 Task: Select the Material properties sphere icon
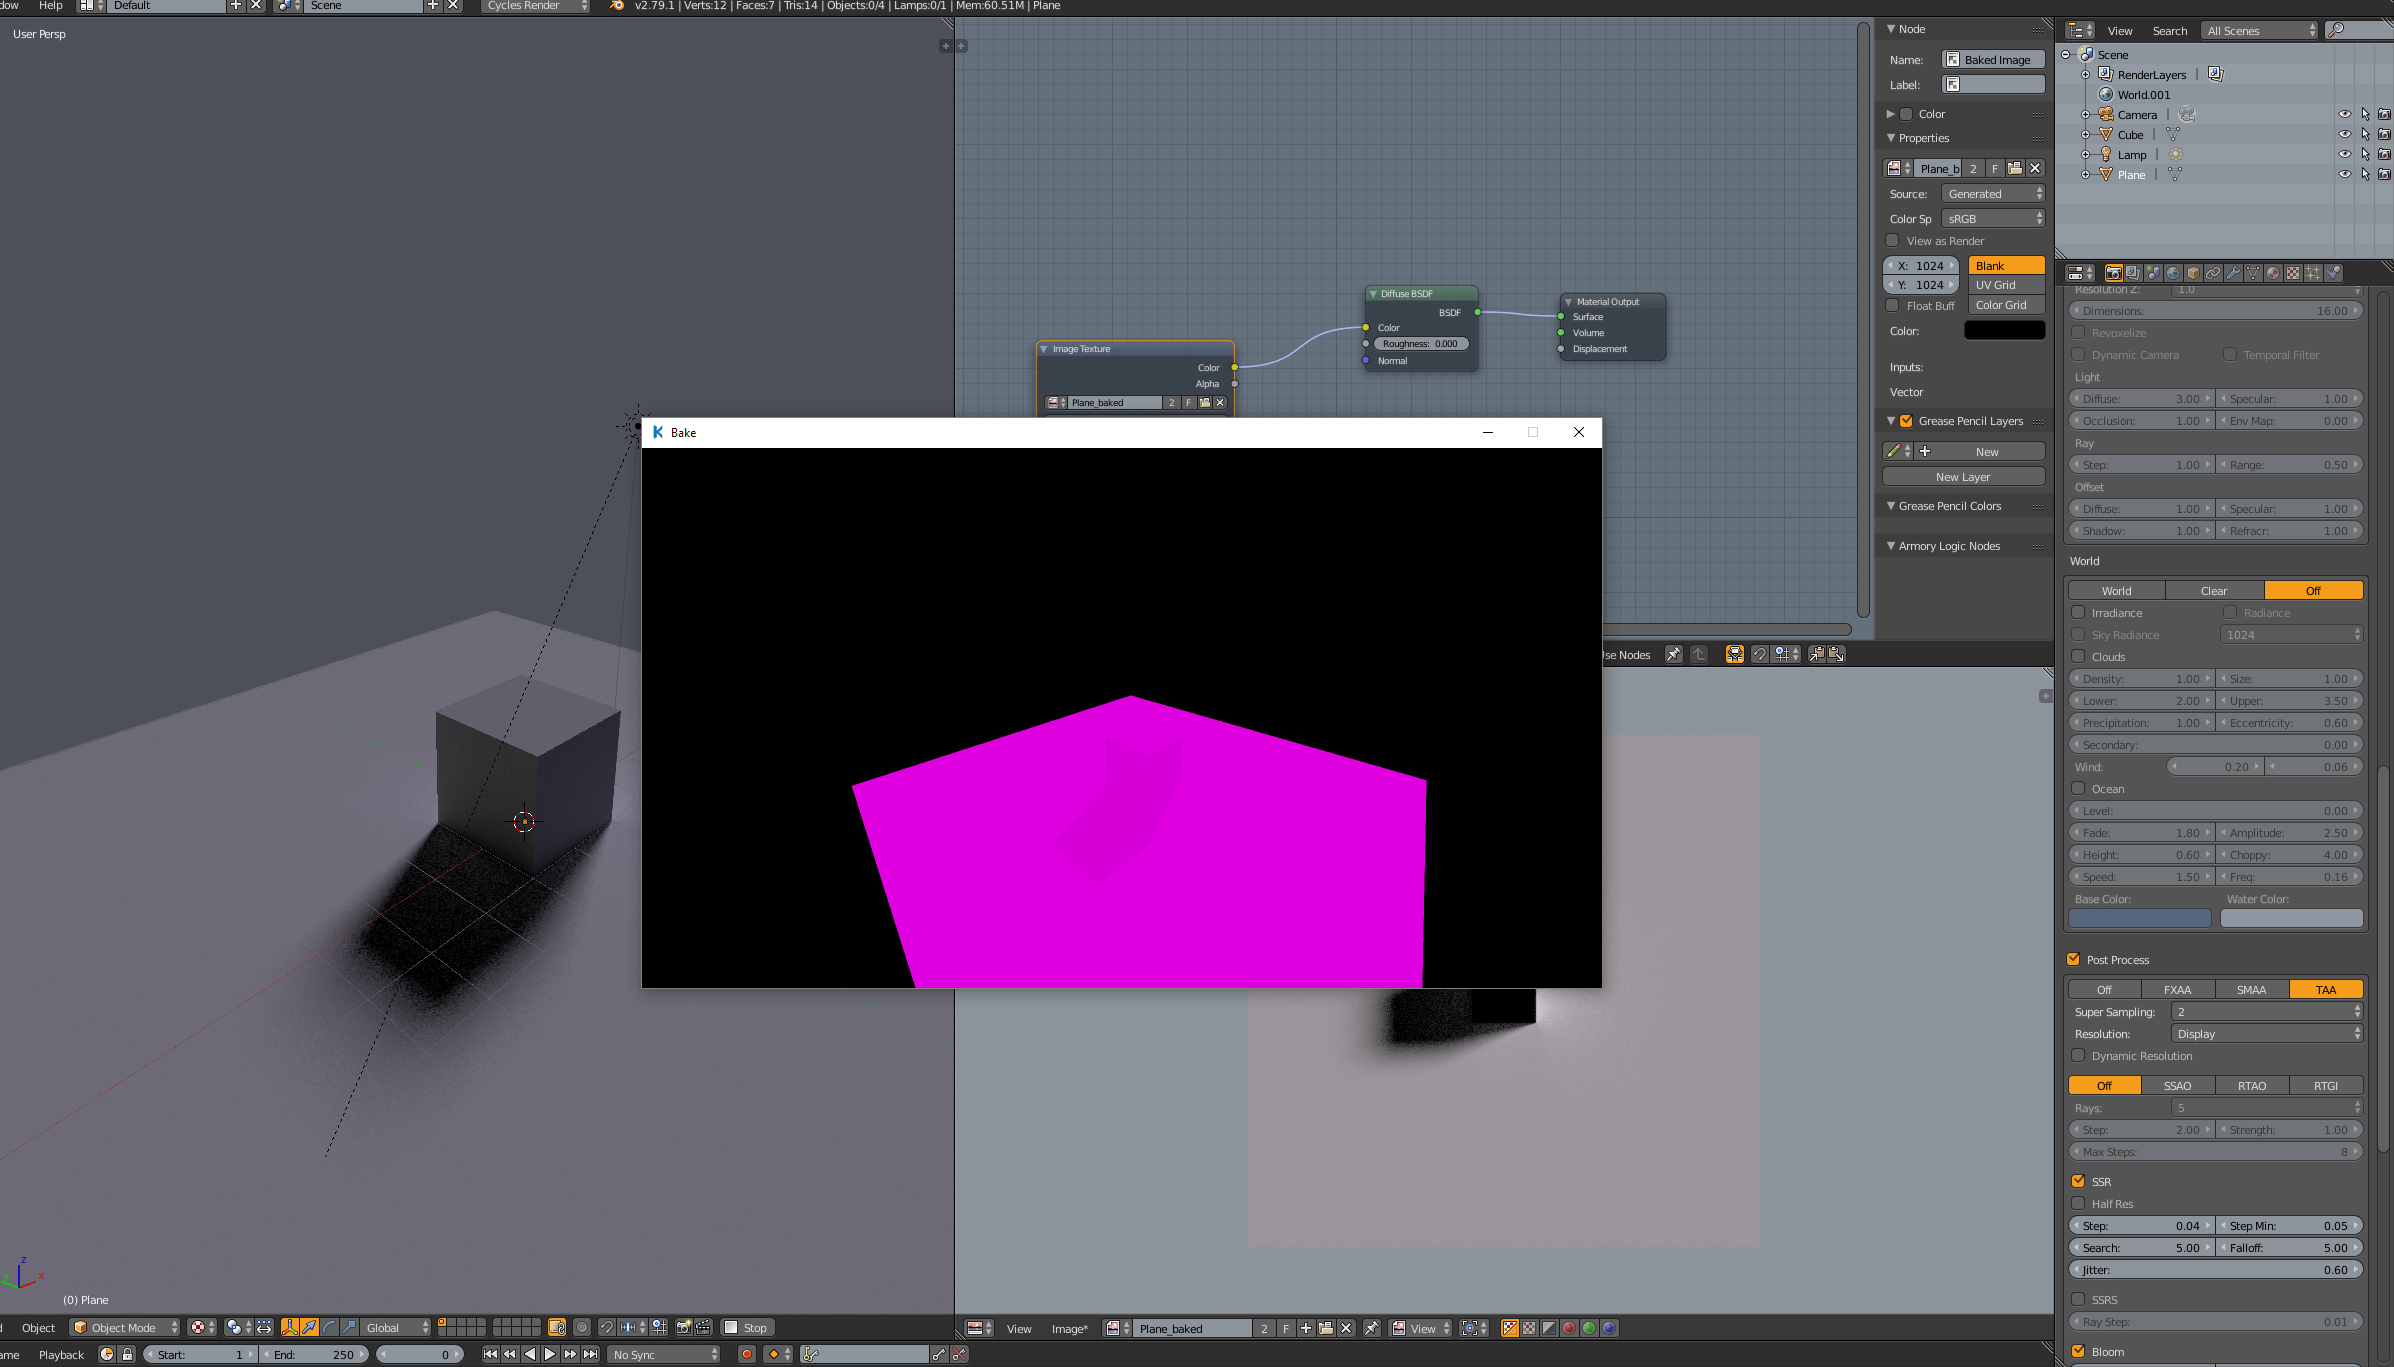point(2273,272)
